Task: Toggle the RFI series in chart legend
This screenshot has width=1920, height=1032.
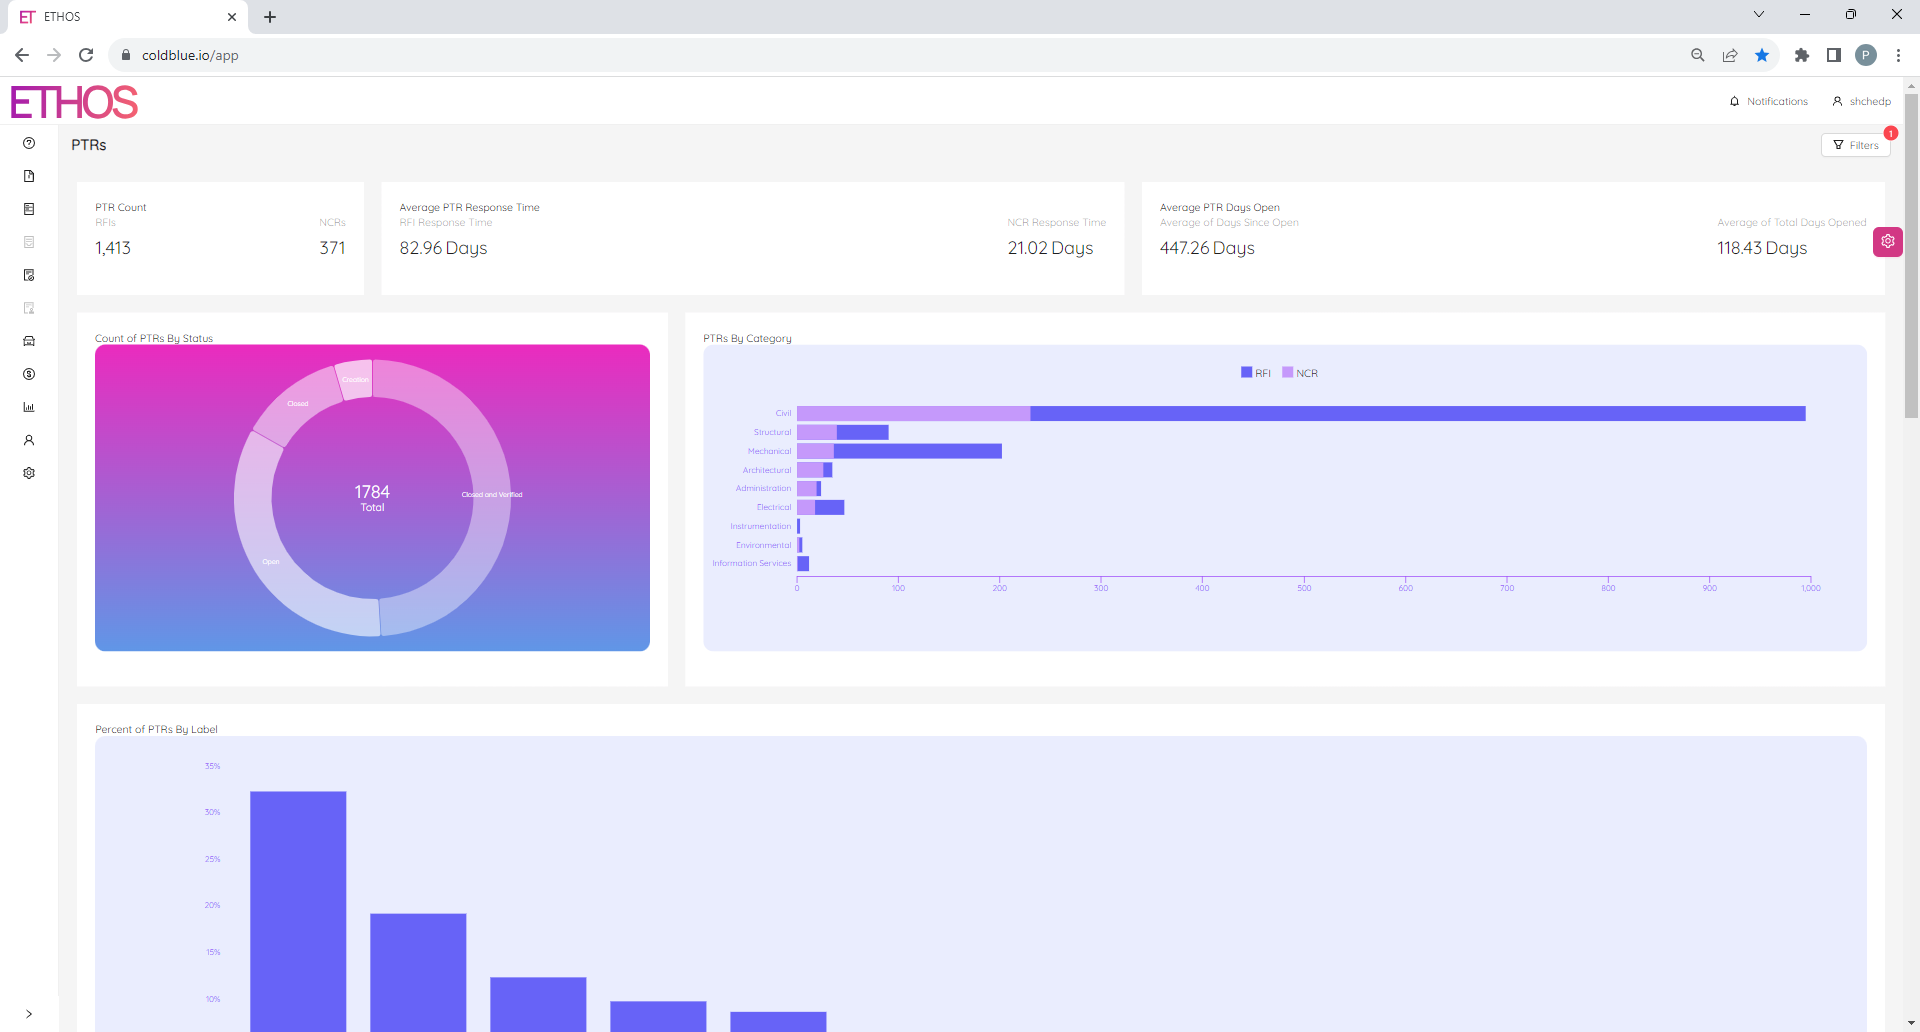Action: (x=1256, y=372)
